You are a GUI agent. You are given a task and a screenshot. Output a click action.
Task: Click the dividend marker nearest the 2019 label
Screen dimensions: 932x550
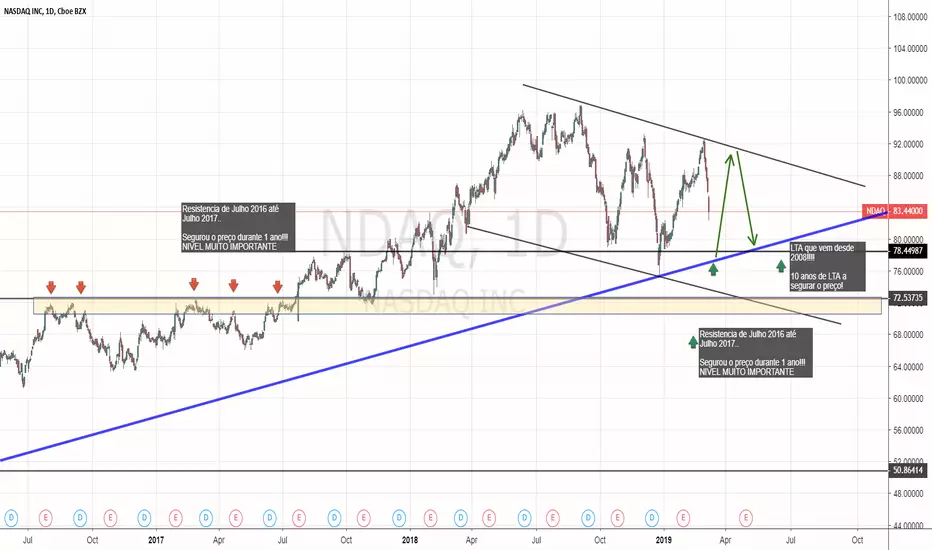pyautogui.click(x=652, y=518)
